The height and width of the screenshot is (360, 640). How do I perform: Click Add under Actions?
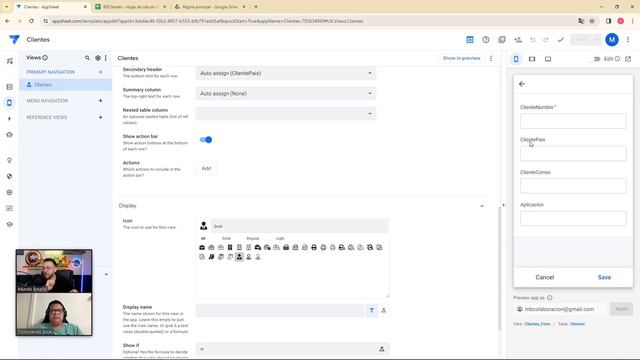tap(207, 169)
